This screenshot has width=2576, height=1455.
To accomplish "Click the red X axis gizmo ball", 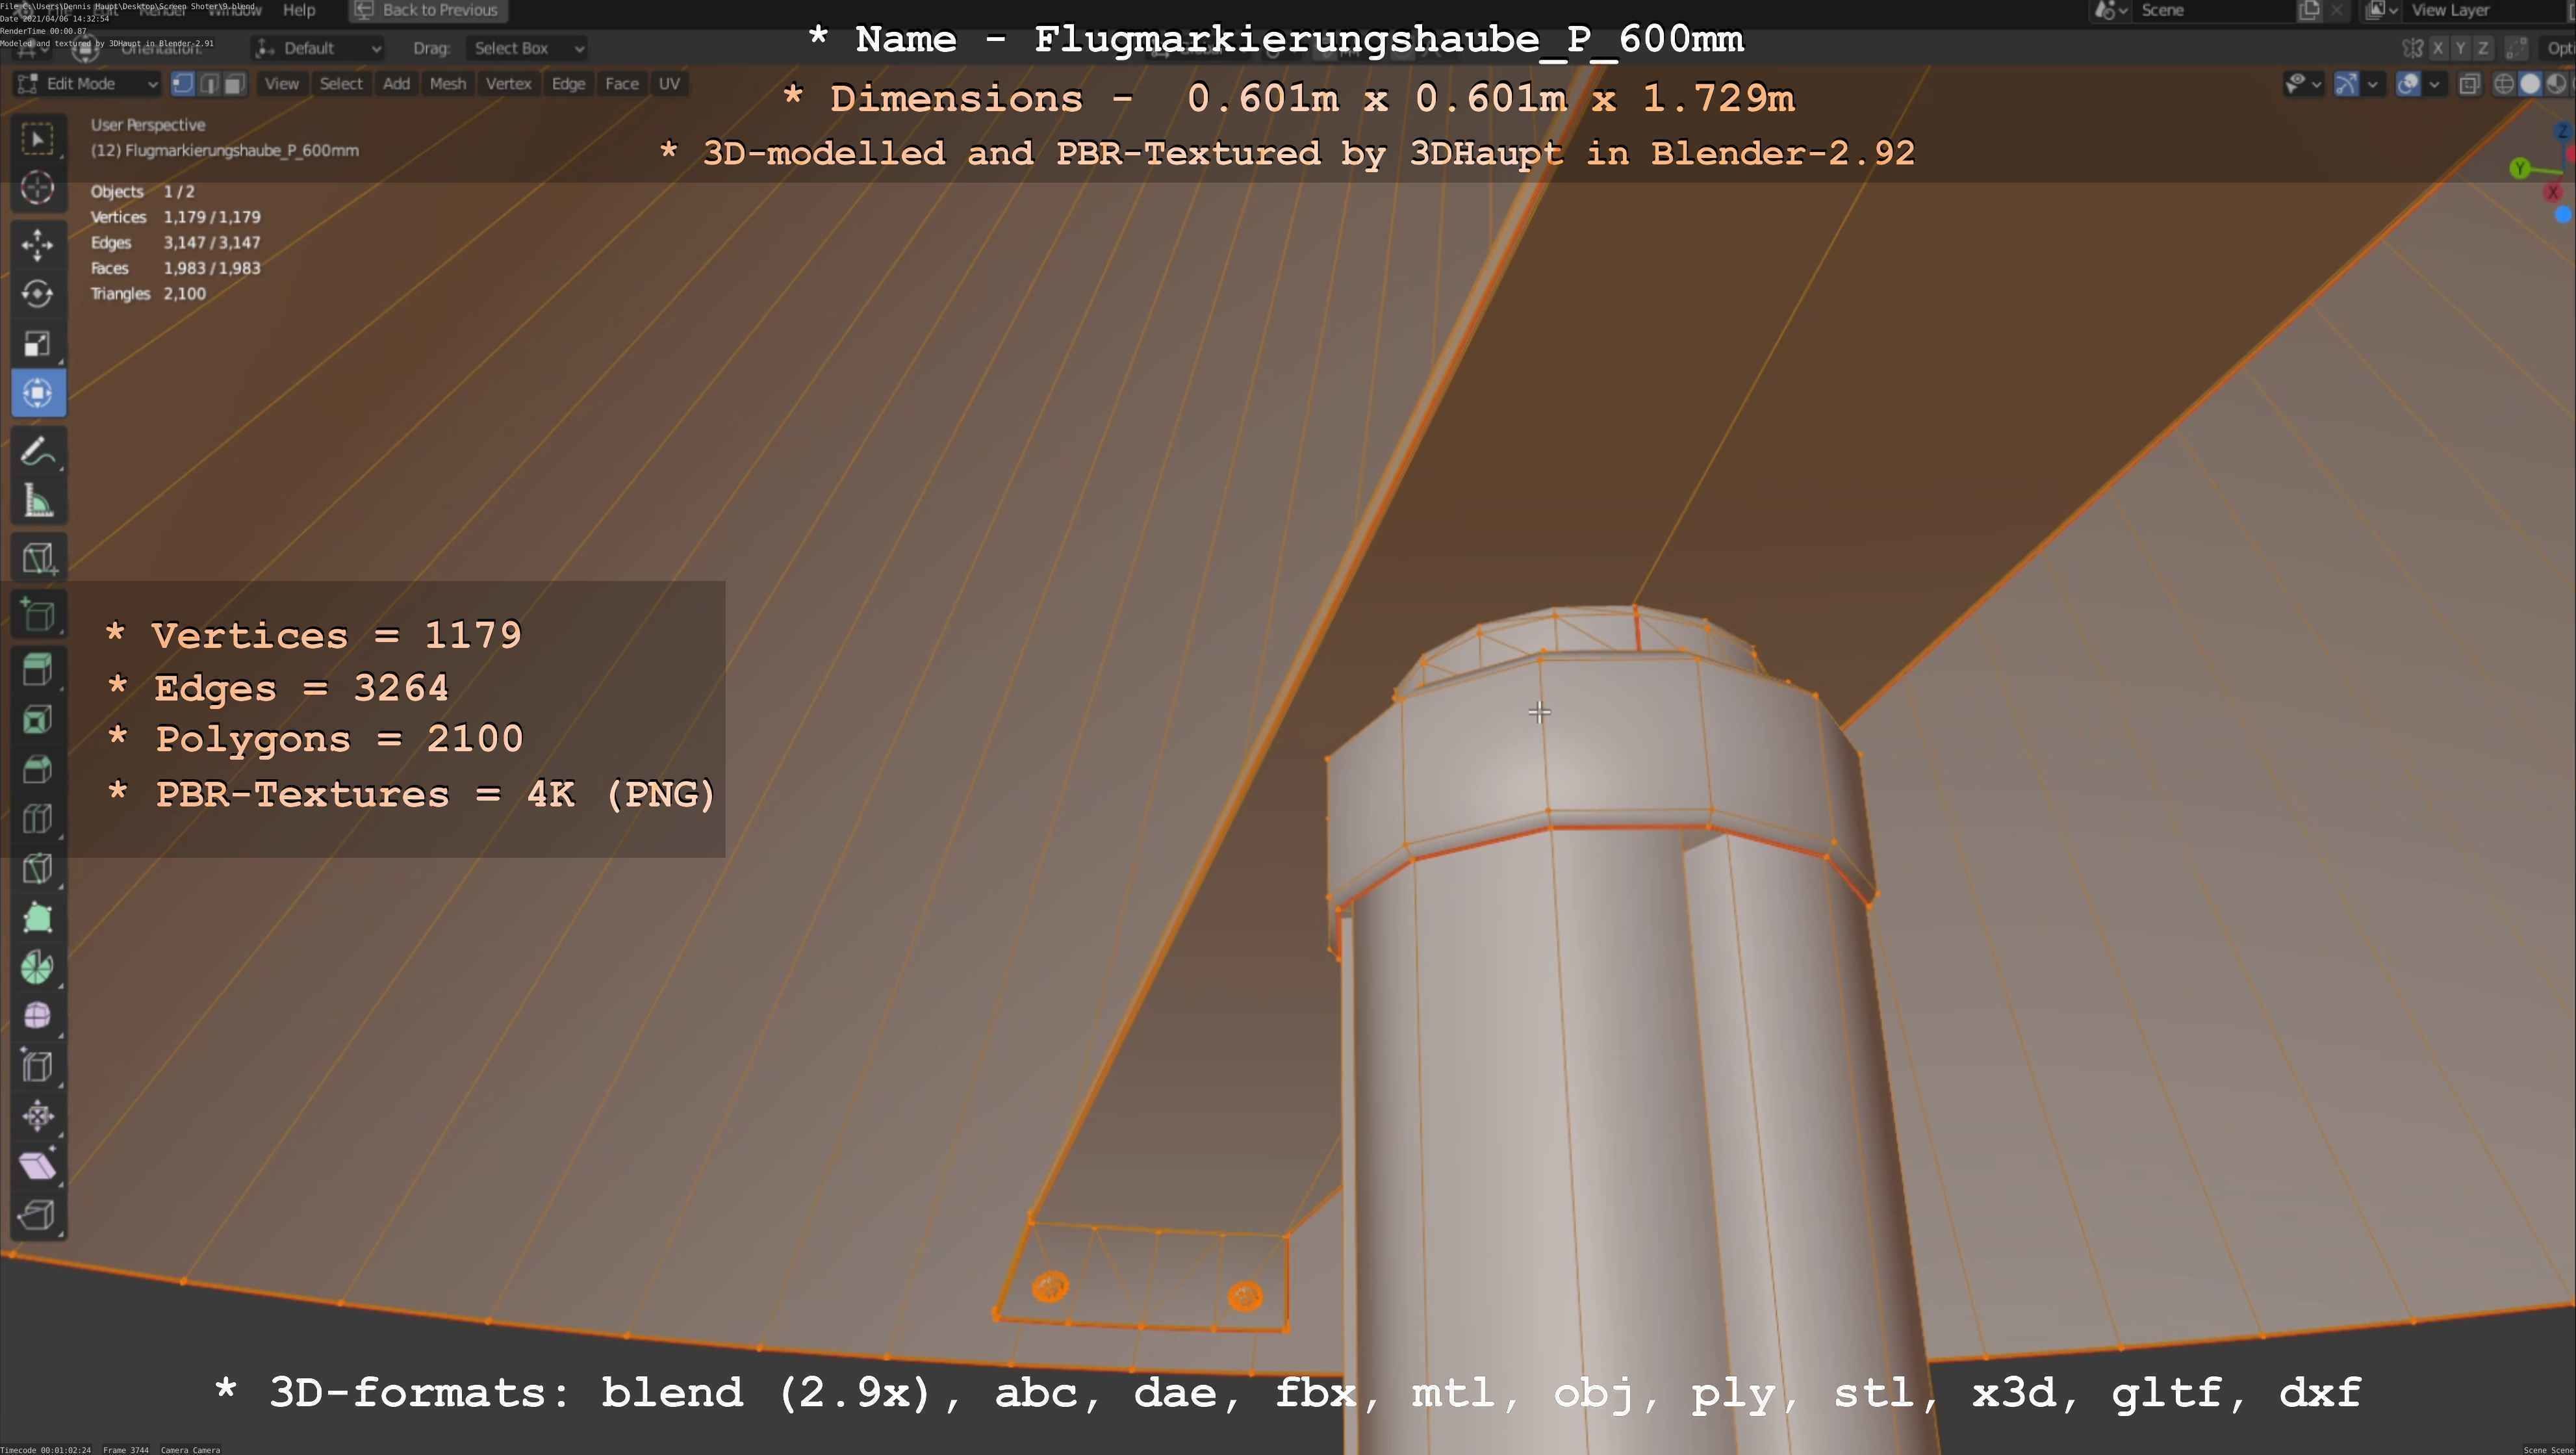I will (x=2553, y=192).
